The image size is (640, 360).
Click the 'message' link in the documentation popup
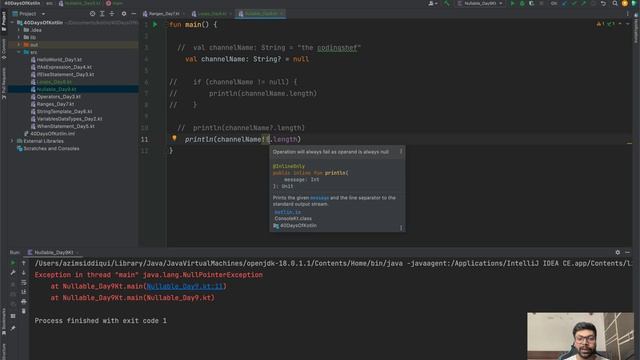click(319, 198)
